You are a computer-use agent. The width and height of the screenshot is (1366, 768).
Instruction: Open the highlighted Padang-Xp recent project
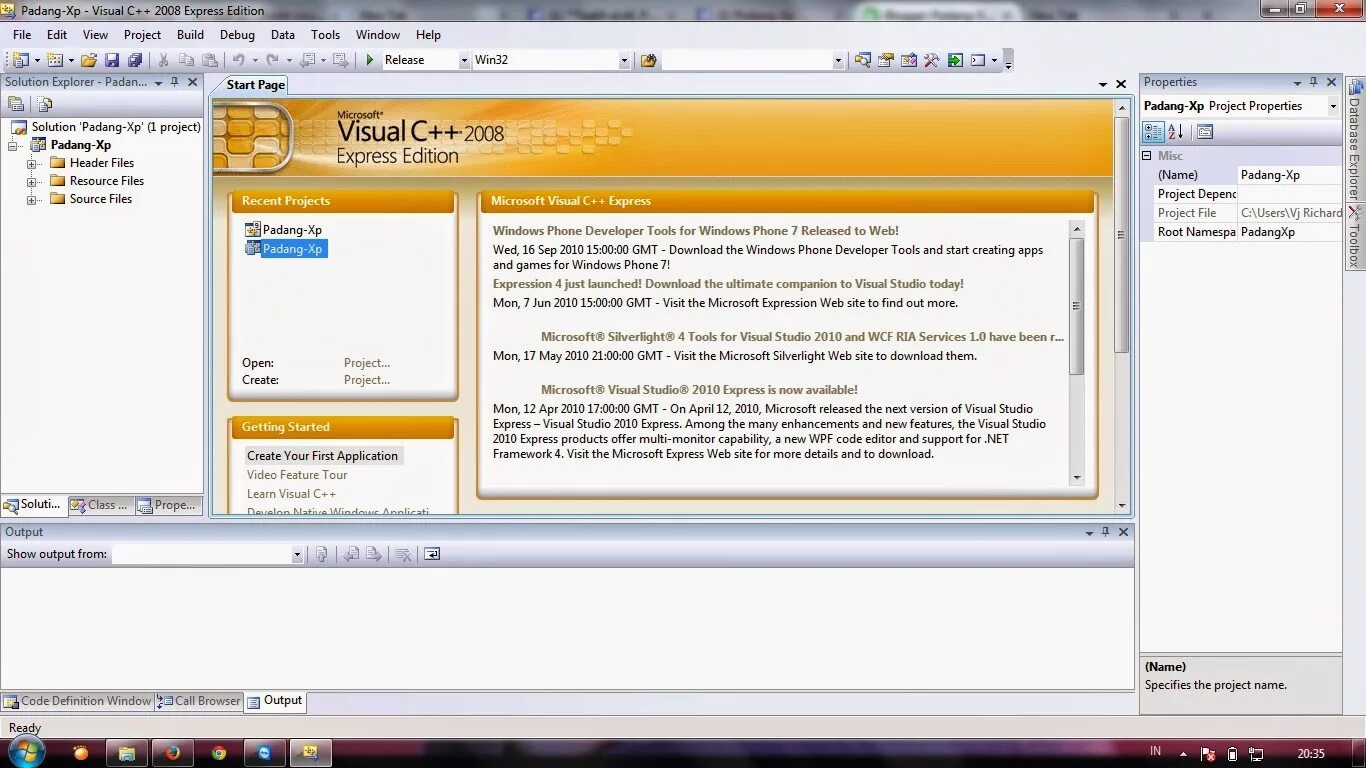(285, 249)
